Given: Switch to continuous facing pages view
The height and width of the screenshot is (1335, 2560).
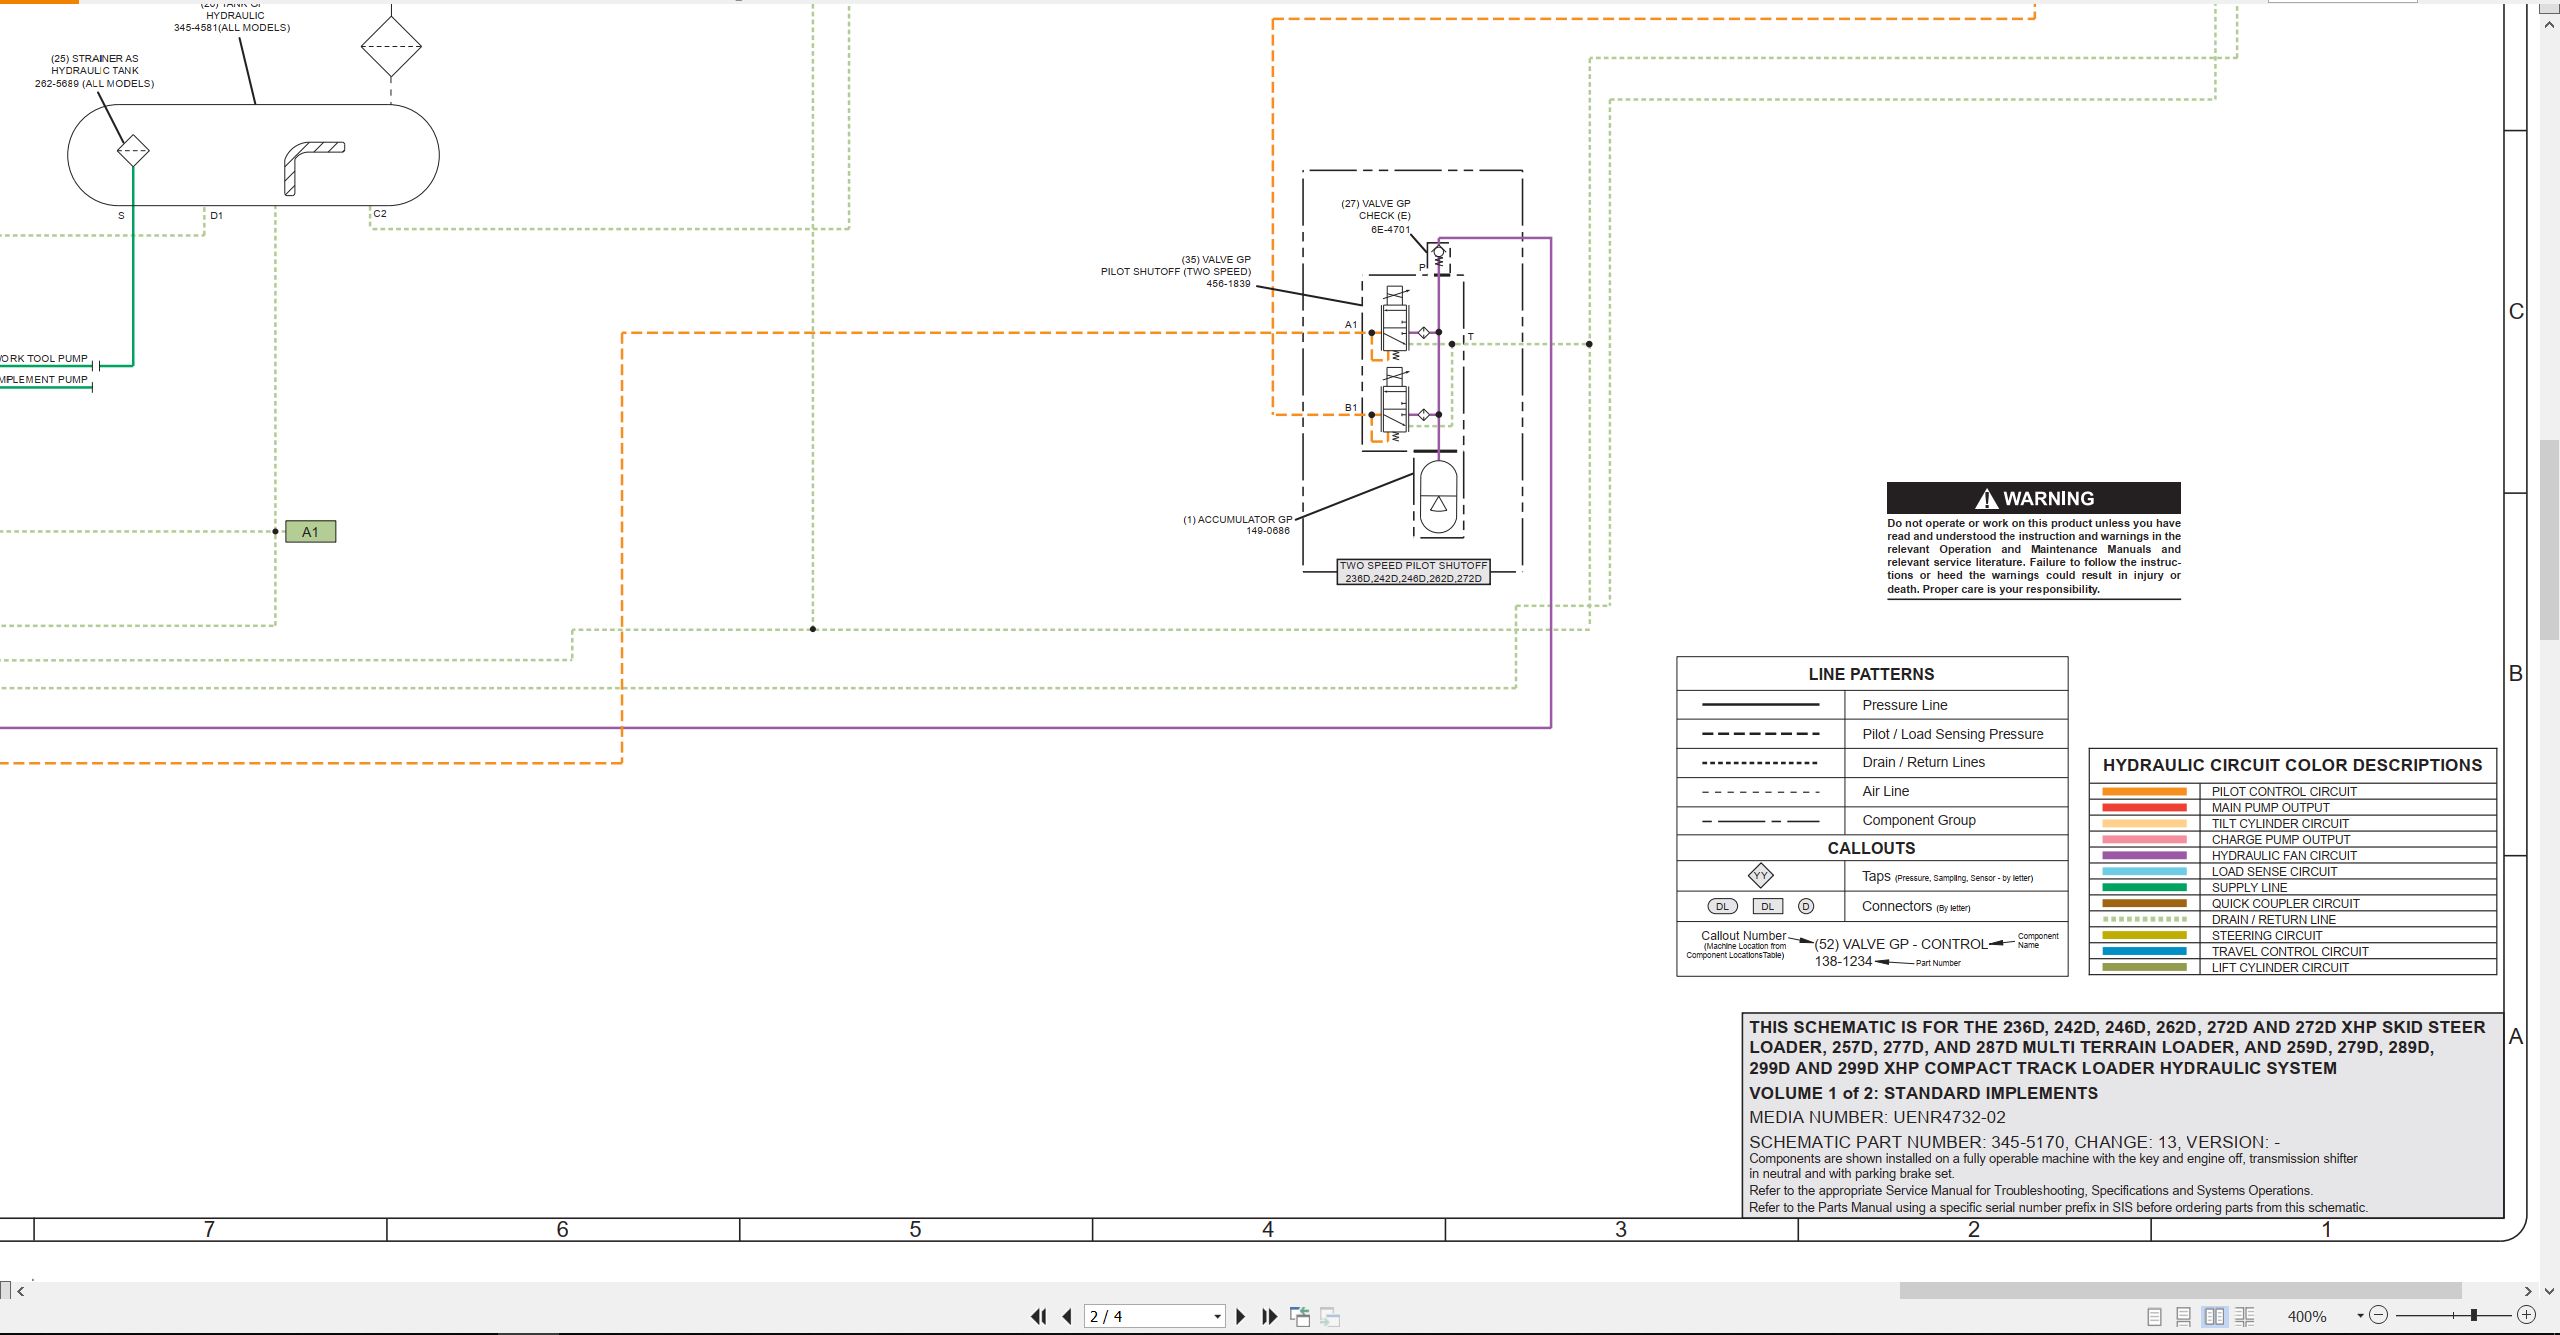Looking at the screenshot, I should (2245, 1317).
